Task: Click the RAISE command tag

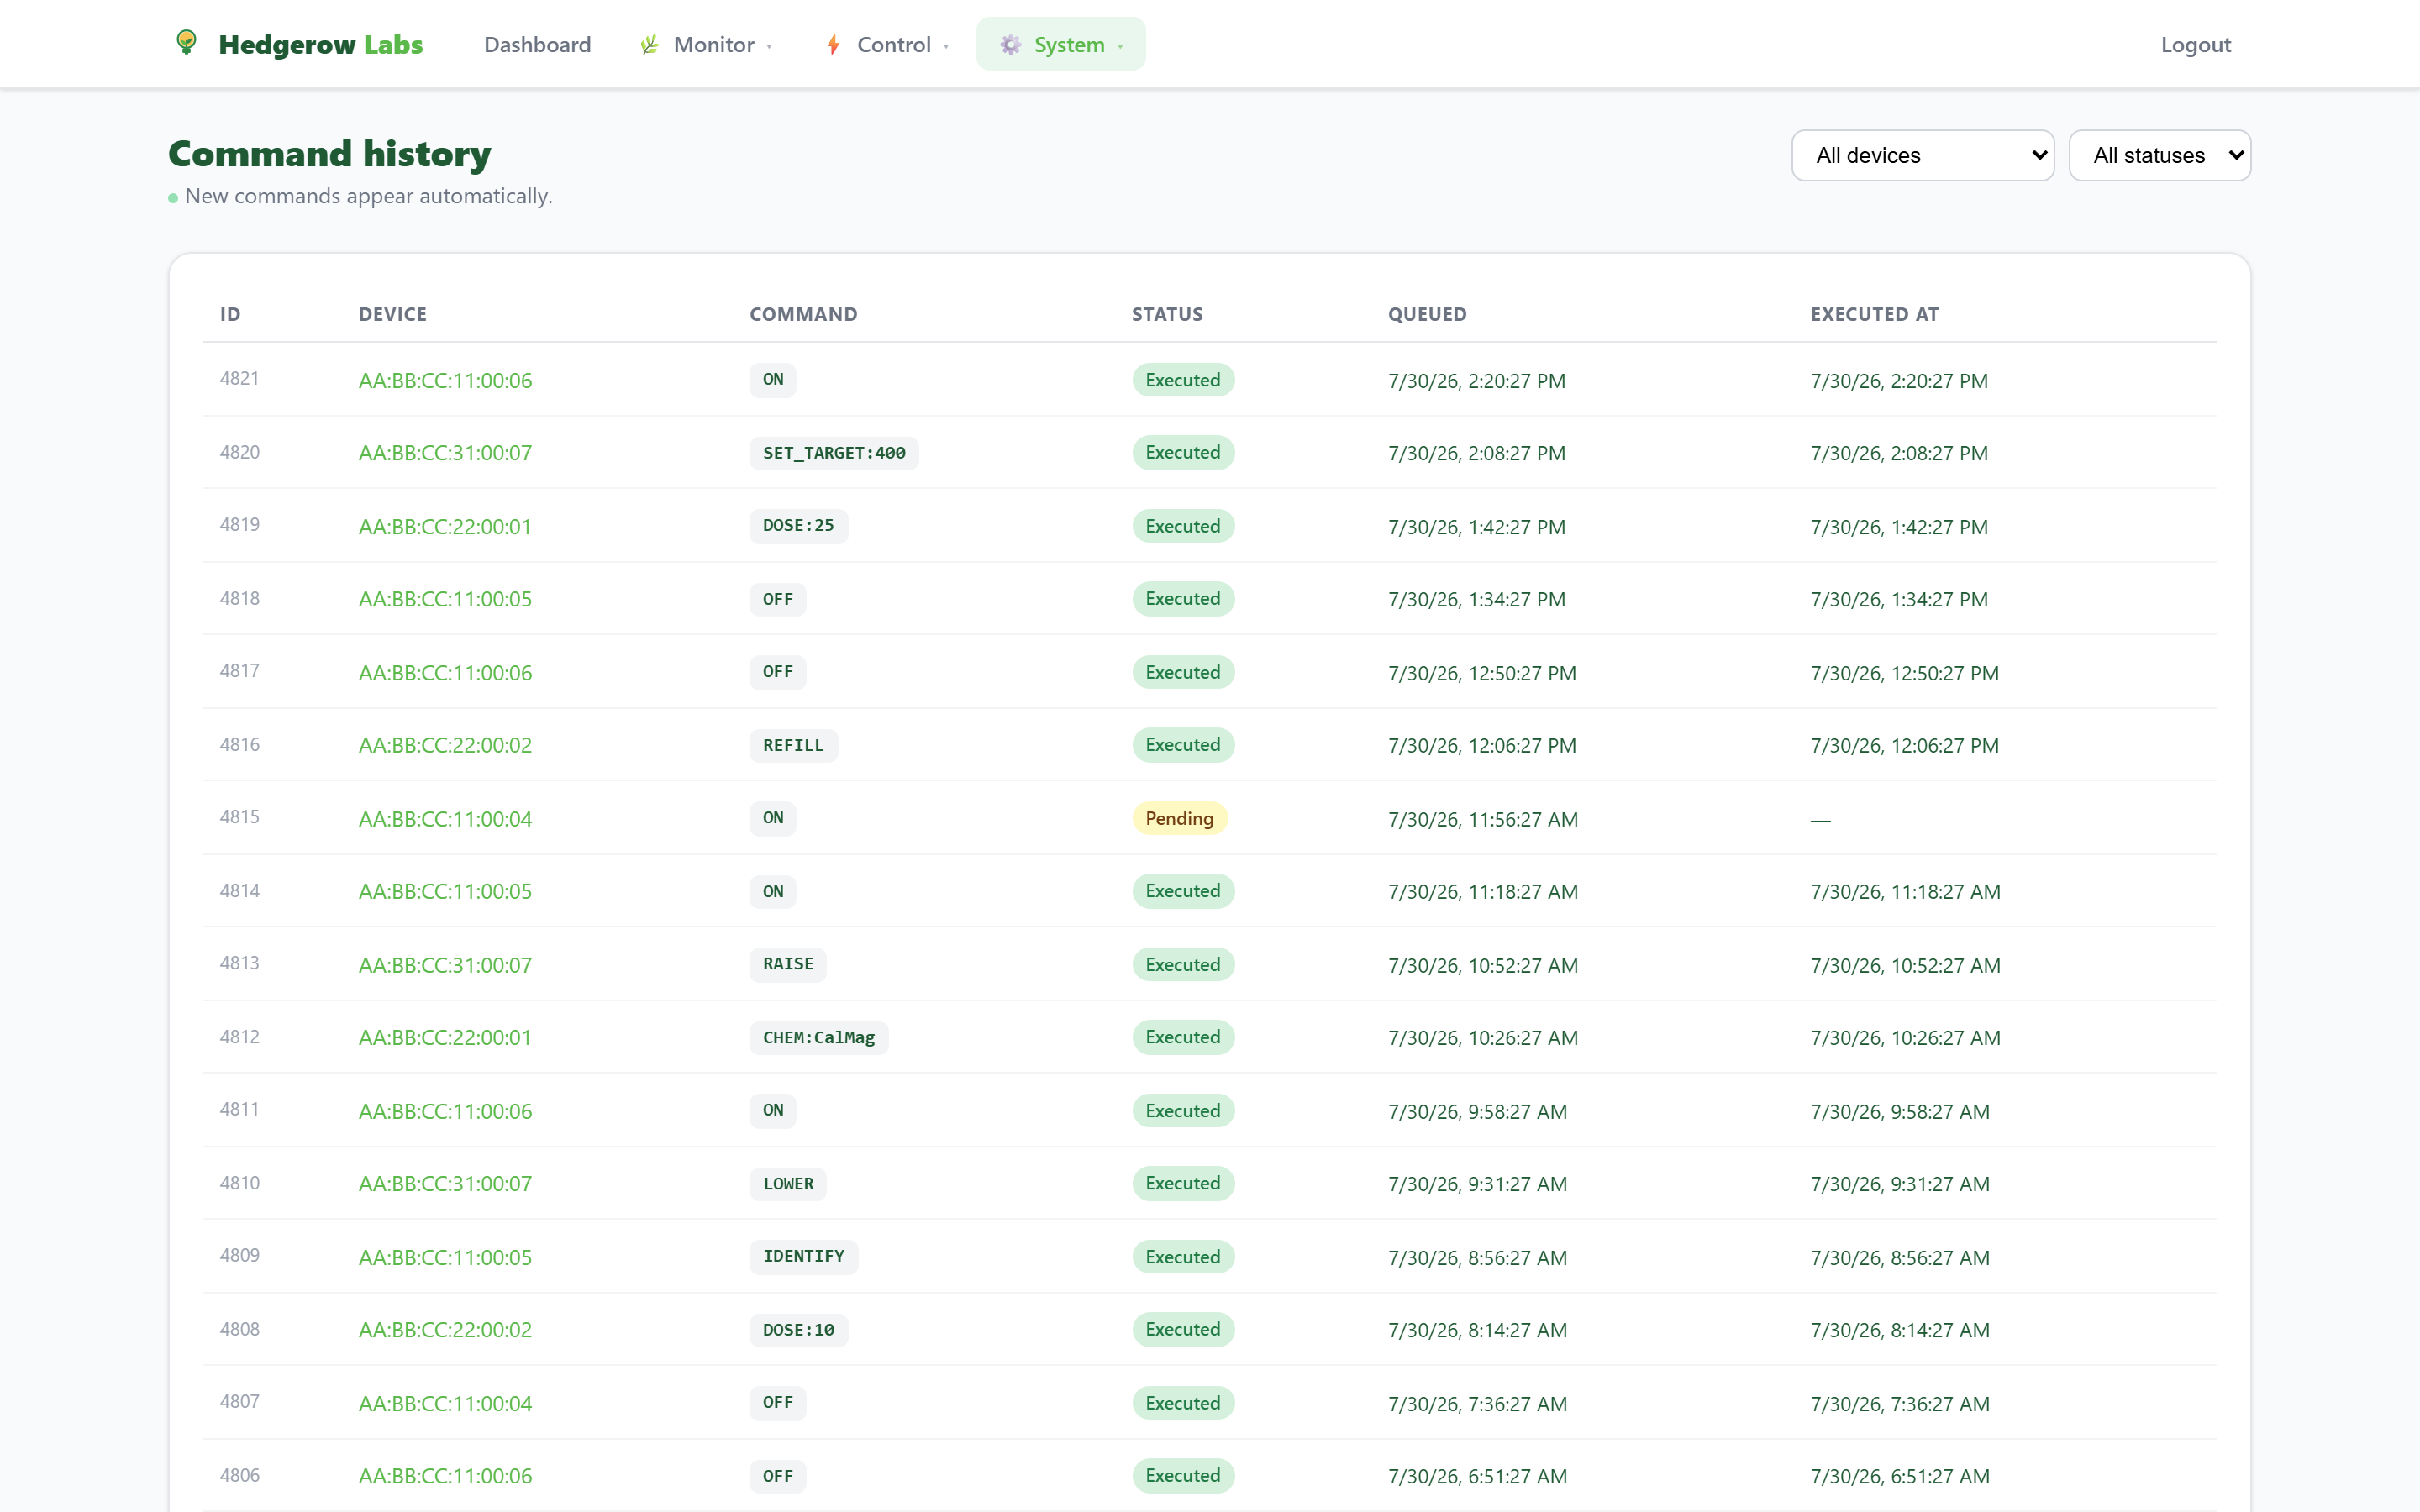Action: 788,964
